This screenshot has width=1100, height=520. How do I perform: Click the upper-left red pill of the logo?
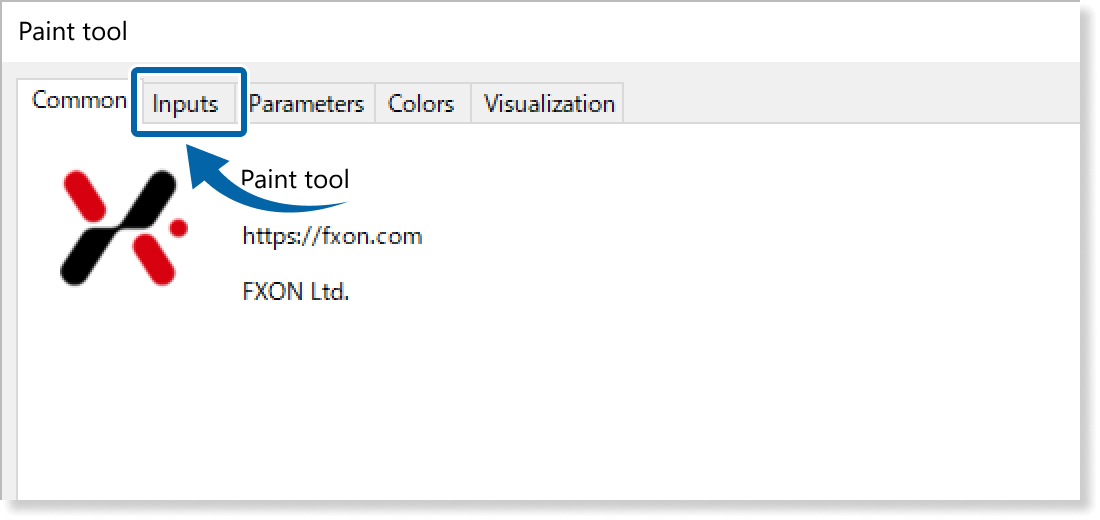click(x=83, y=196)
